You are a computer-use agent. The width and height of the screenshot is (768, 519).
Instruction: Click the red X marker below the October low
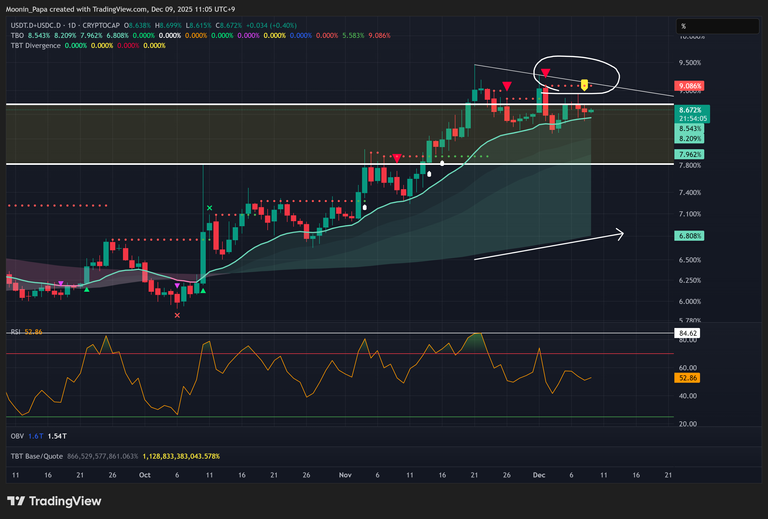coord(178,315)
